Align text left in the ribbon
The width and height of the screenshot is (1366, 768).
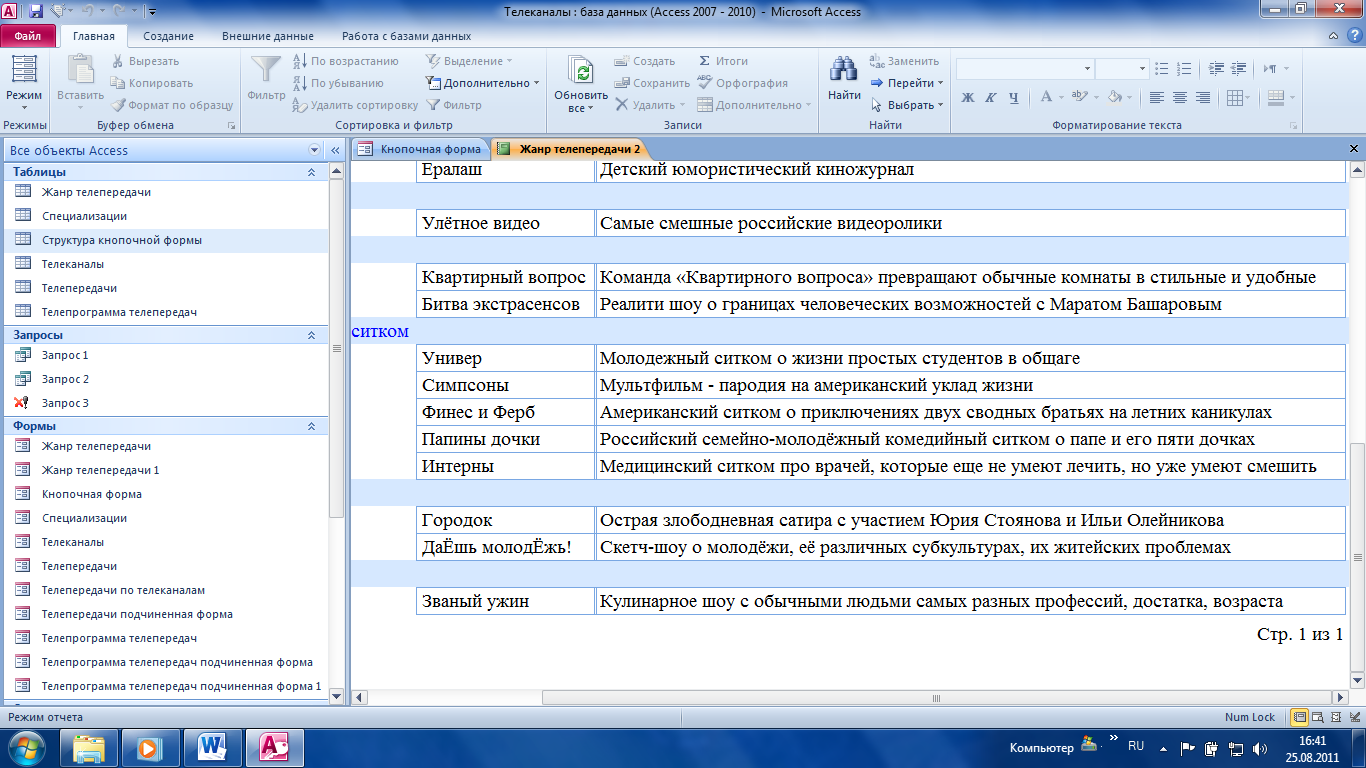[x=1157, y=97]
